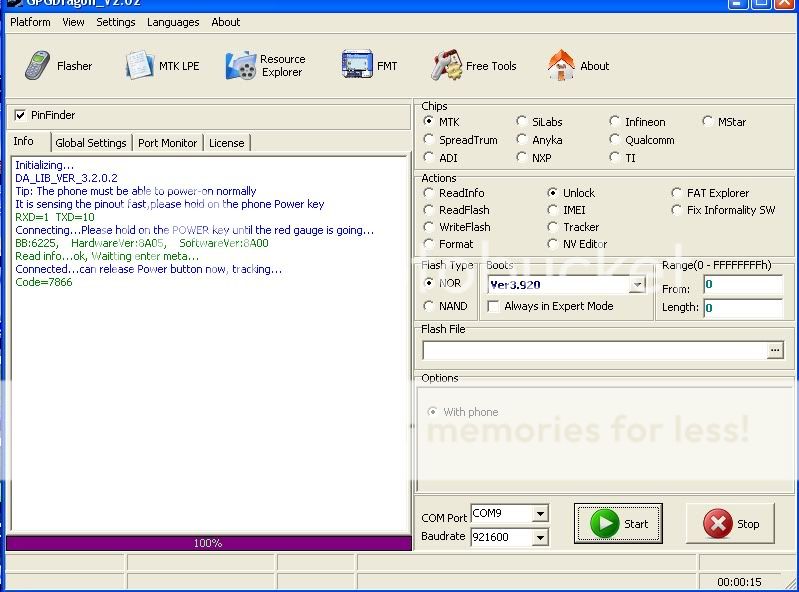Open the About menu

tap(225, 22)
